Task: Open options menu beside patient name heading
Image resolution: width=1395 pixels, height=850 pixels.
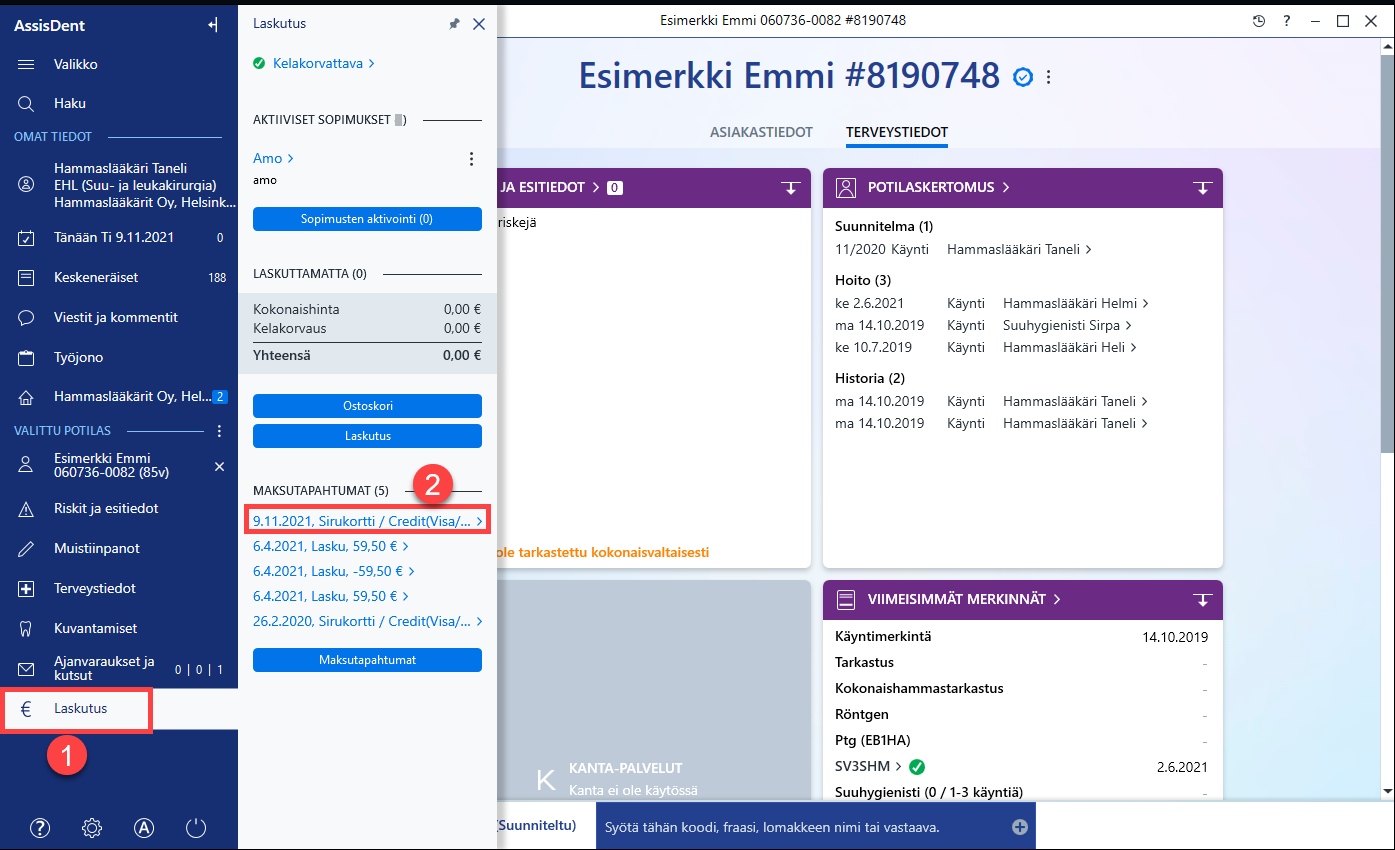Action: 1049,77
